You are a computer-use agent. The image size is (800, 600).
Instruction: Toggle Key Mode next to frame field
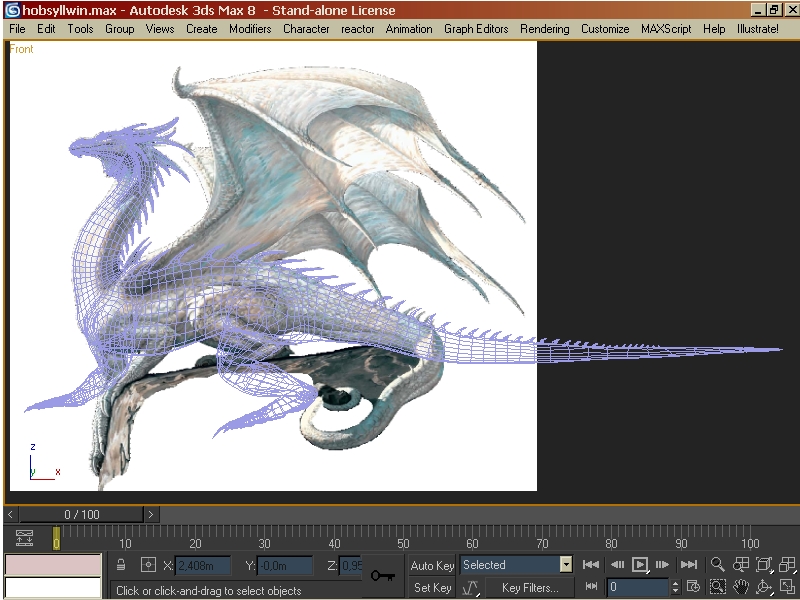(x=591, y=587)
